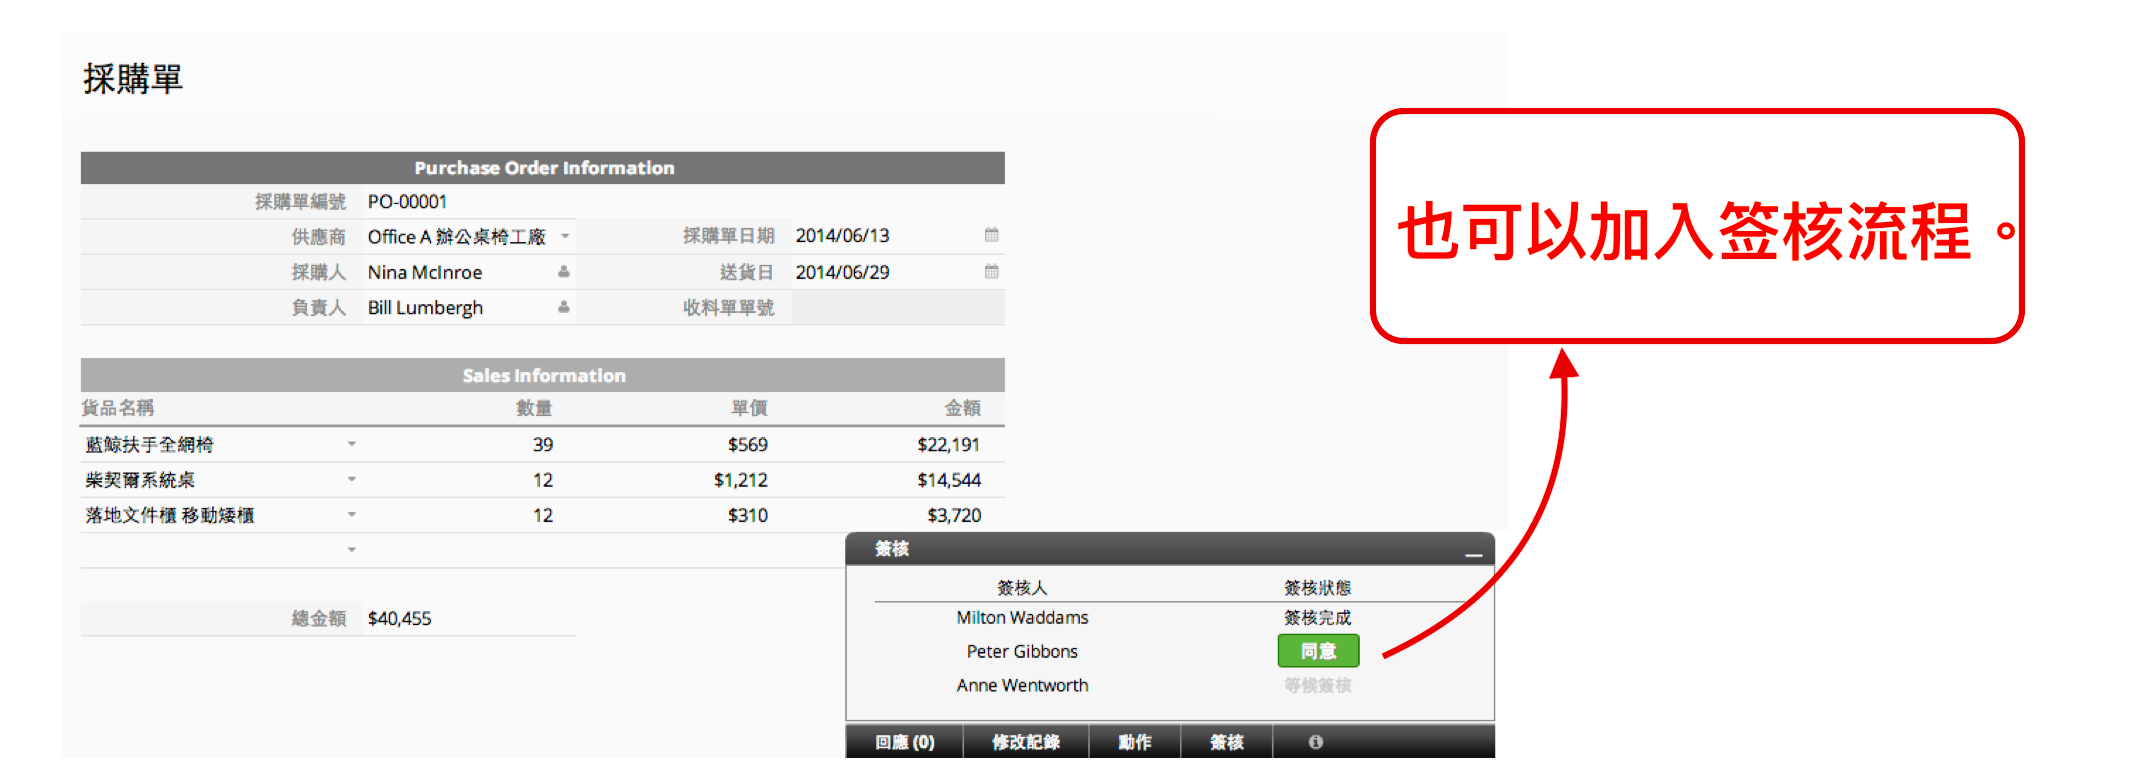This screenshot has width=2147, height=778.
Task: Switch to the 修改記錄 tab
Action: click(x=1025, y=742)
